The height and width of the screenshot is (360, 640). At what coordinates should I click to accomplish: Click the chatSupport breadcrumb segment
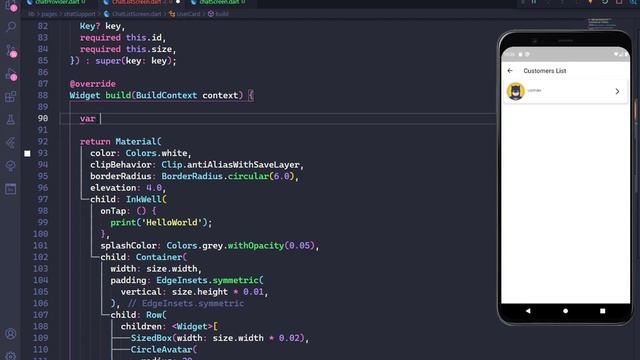pyautogui.click(x=80, y=14)
